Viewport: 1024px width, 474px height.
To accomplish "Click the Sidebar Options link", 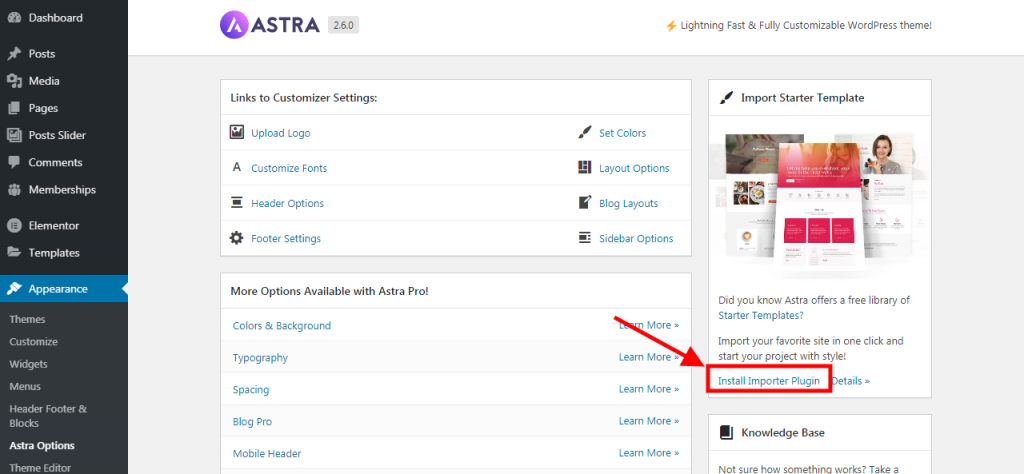I will coord(636,239).
